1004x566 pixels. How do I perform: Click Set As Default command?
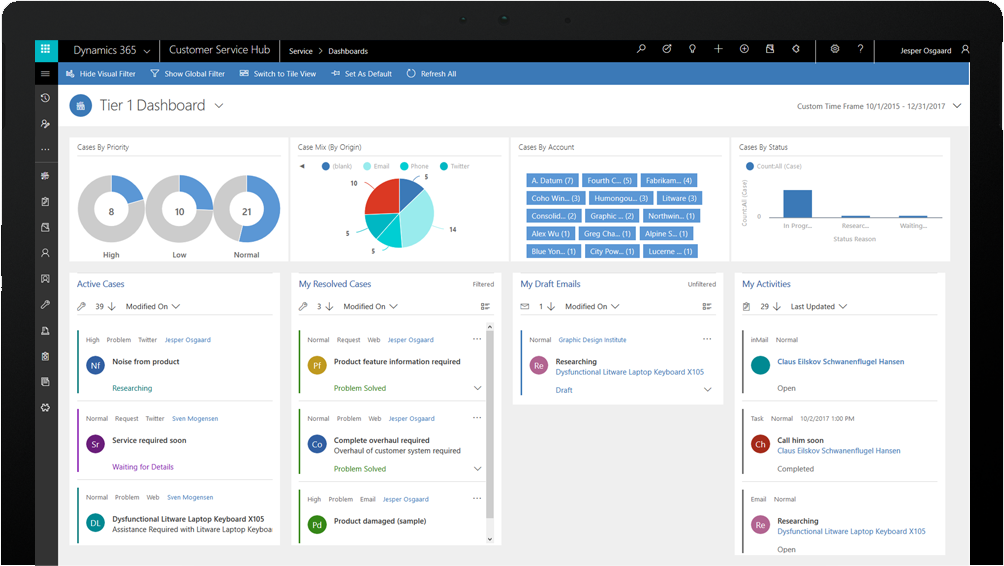point(362,74)
